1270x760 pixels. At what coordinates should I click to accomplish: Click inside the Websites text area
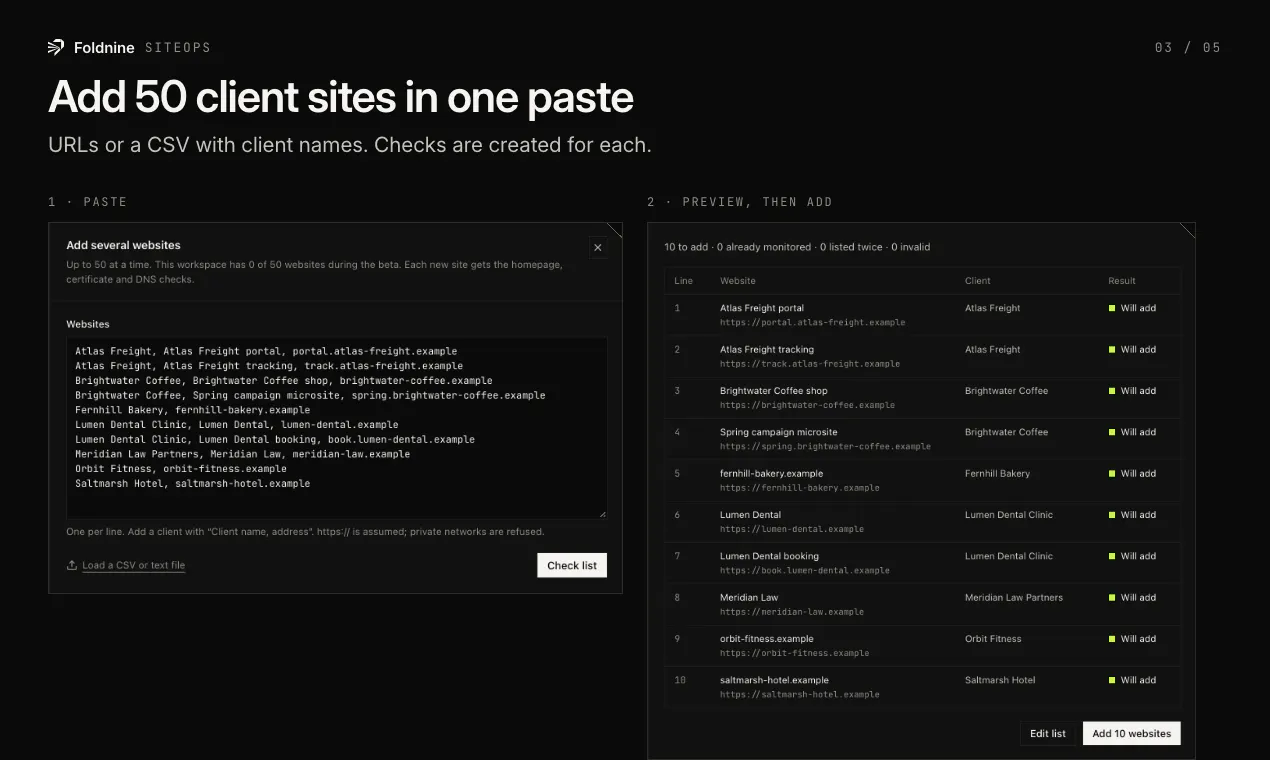(336, 428)
